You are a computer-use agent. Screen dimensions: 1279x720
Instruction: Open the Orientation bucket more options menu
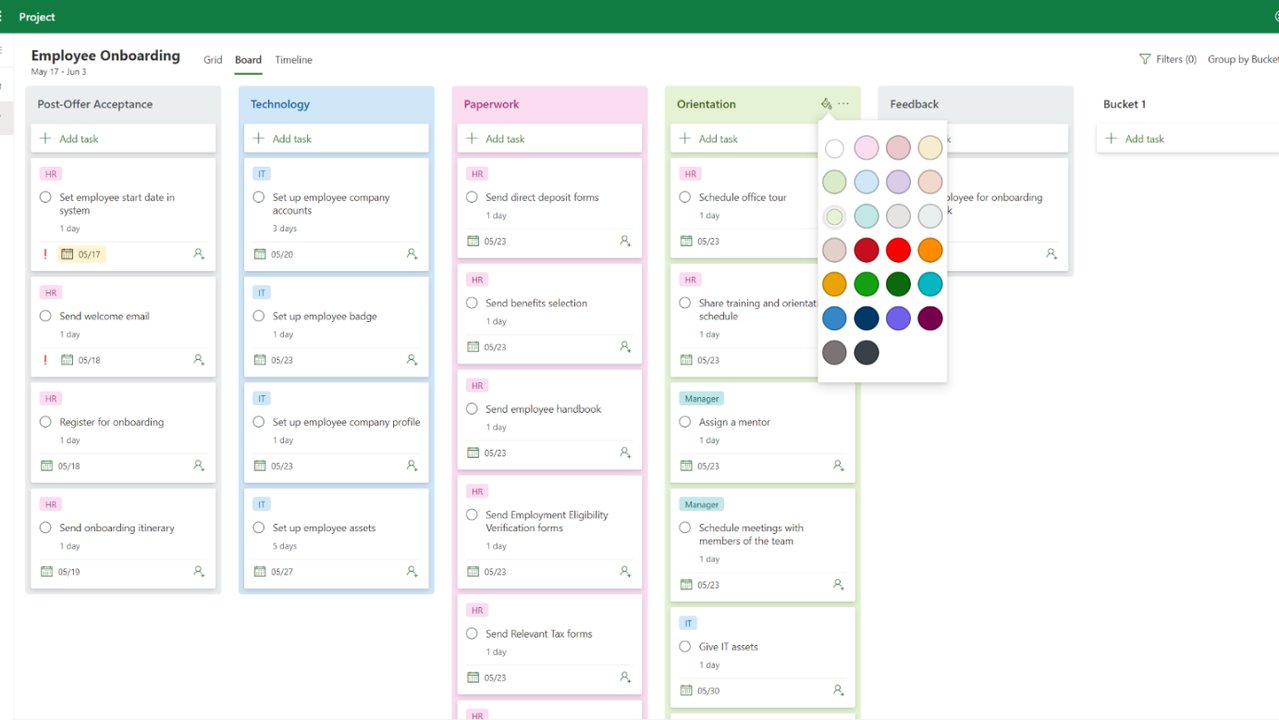844,104
